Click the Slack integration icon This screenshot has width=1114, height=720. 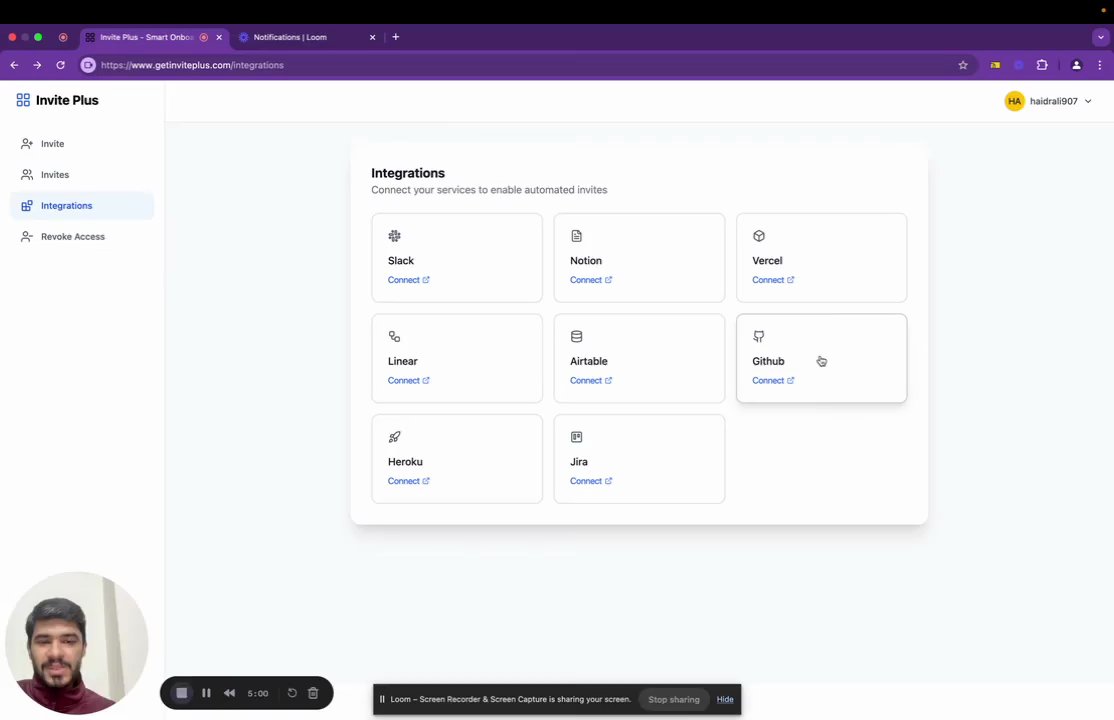[394, 236]
